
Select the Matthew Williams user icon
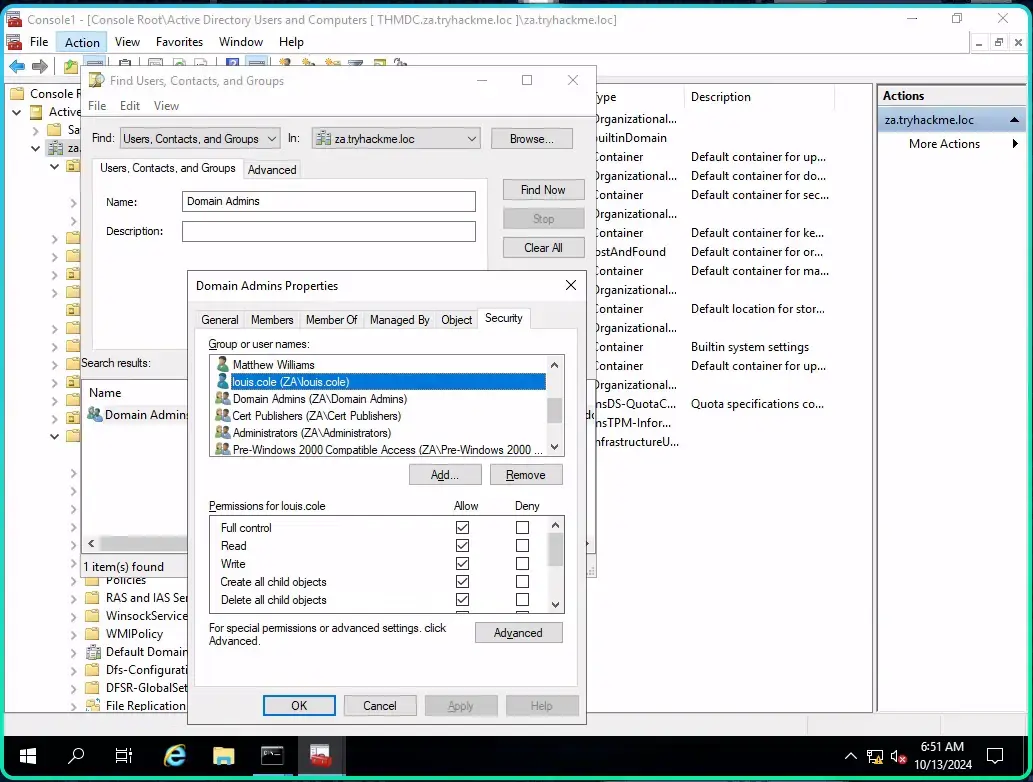pyautogui.click(x=223, y=364)
